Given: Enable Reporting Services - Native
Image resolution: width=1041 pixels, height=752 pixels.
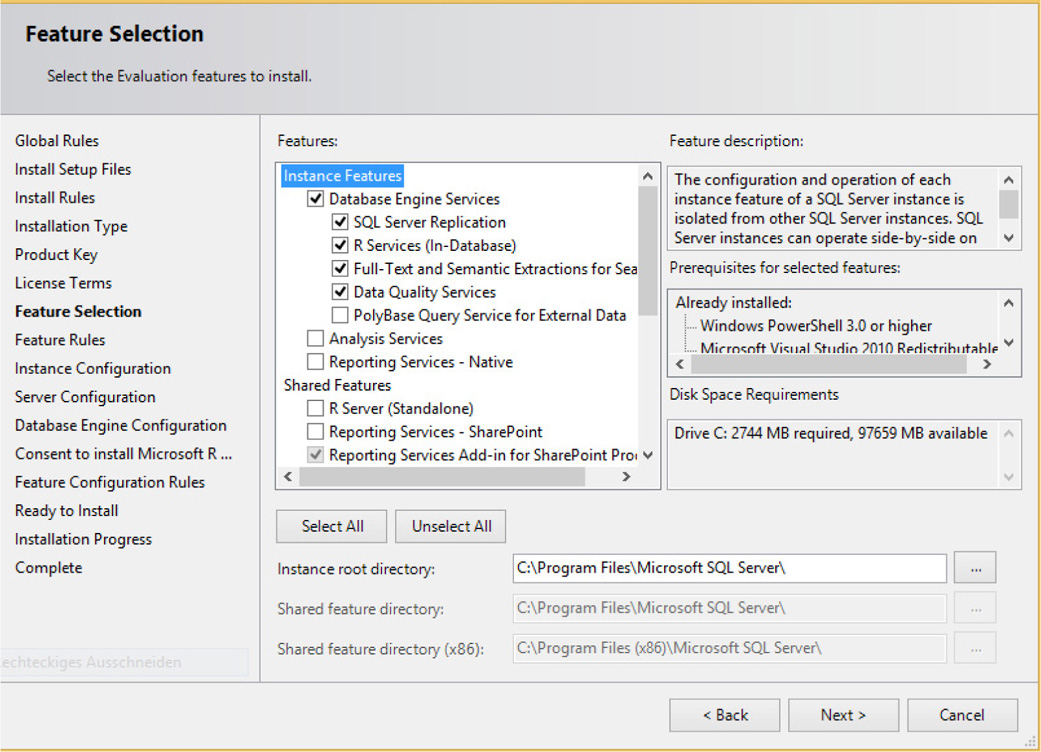Looking at the screenshot, I should pyautogui.click(x=315, y=361).
